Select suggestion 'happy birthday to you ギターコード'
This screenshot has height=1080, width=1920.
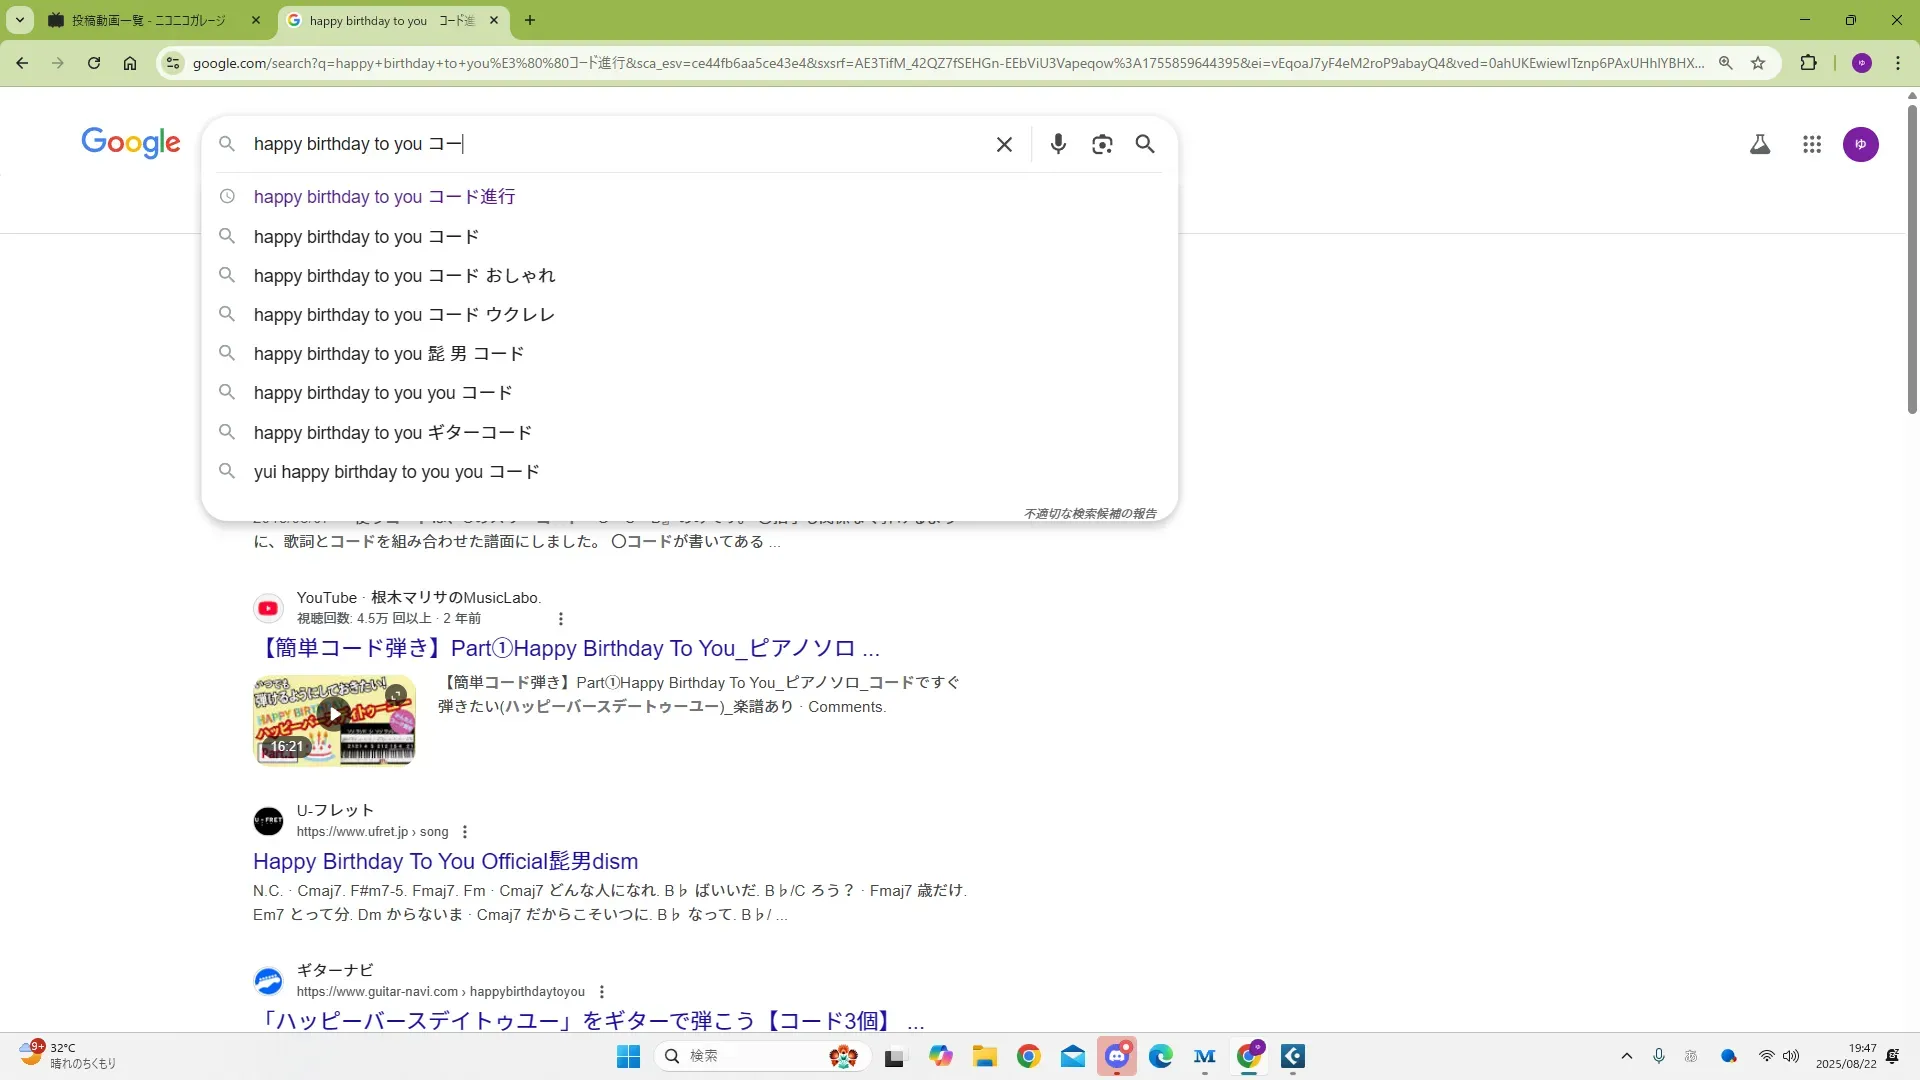coord(392,433)
